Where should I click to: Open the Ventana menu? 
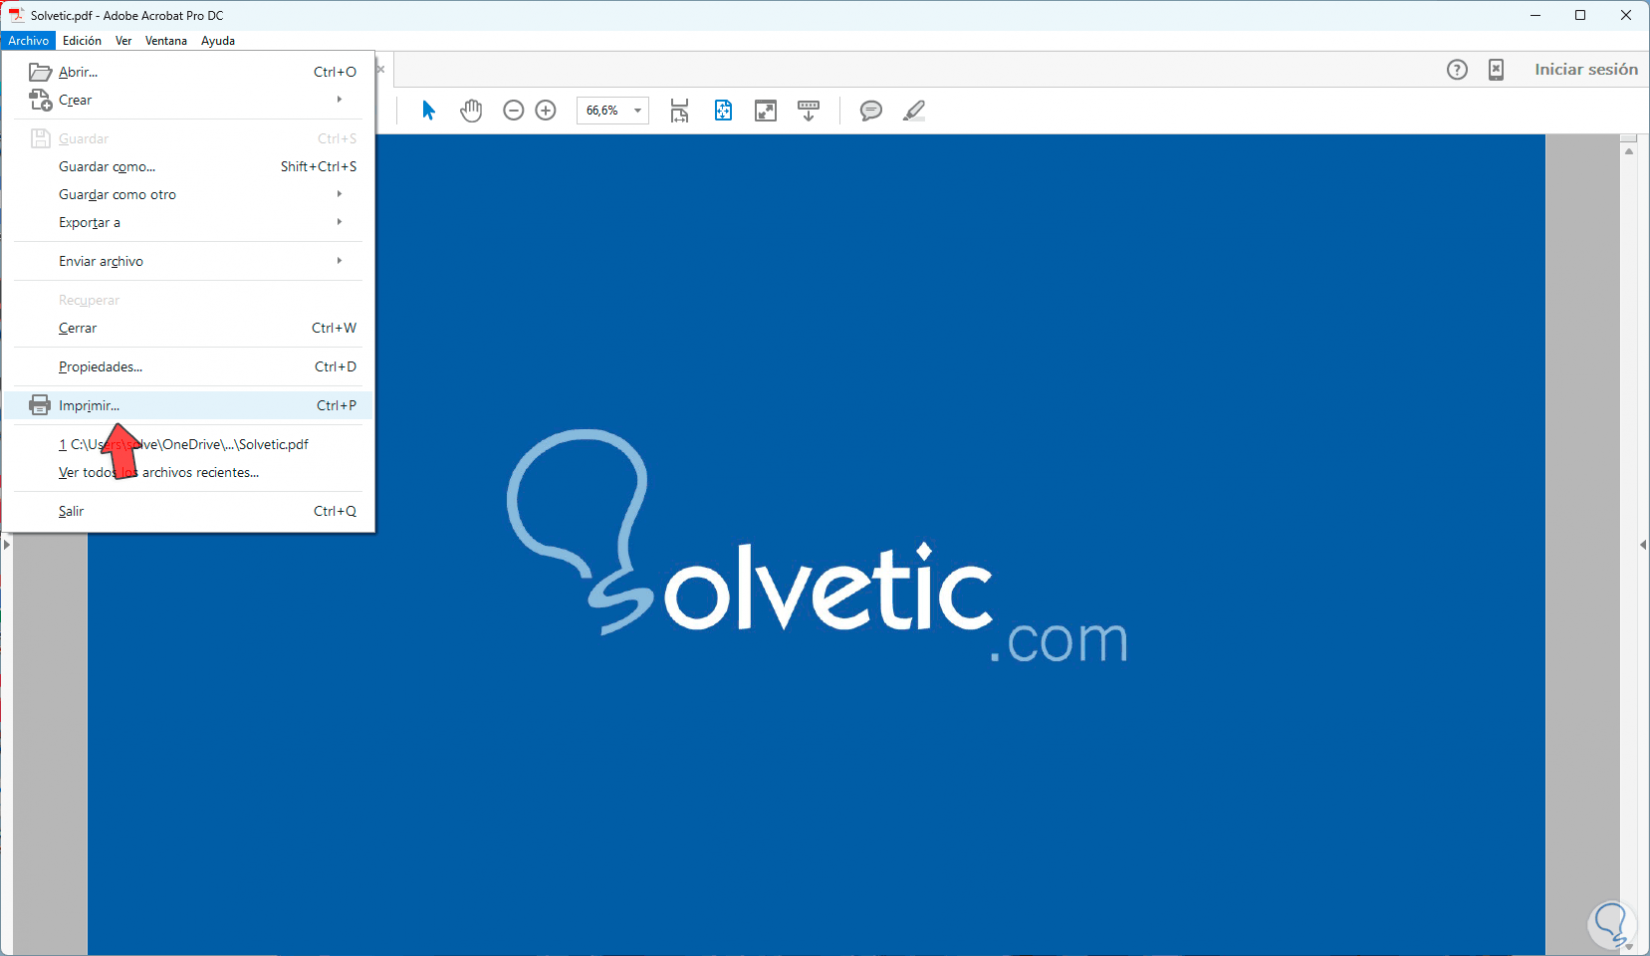166,41
